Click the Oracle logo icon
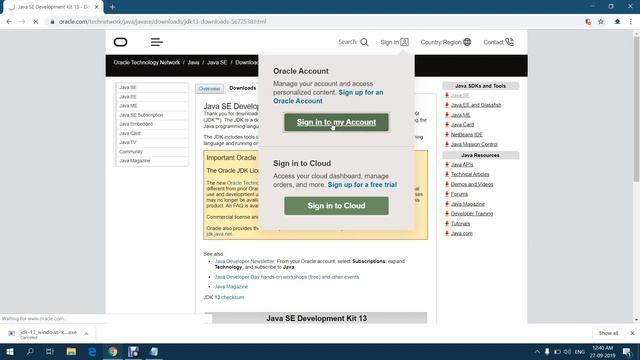This screenshot has height=360, width=640. click(x=120, y=42)
